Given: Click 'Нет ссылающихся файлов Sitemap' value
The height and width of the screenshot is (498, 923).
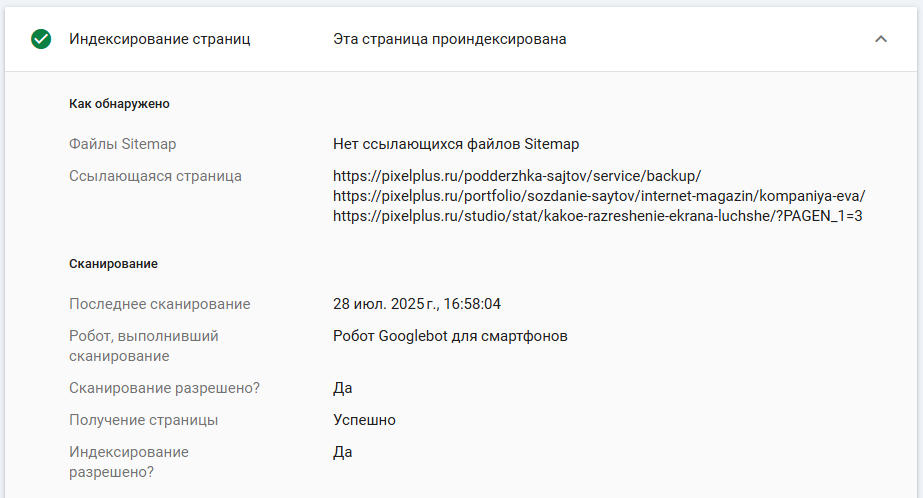Looking at the screenshot, I should click(456, 144).
